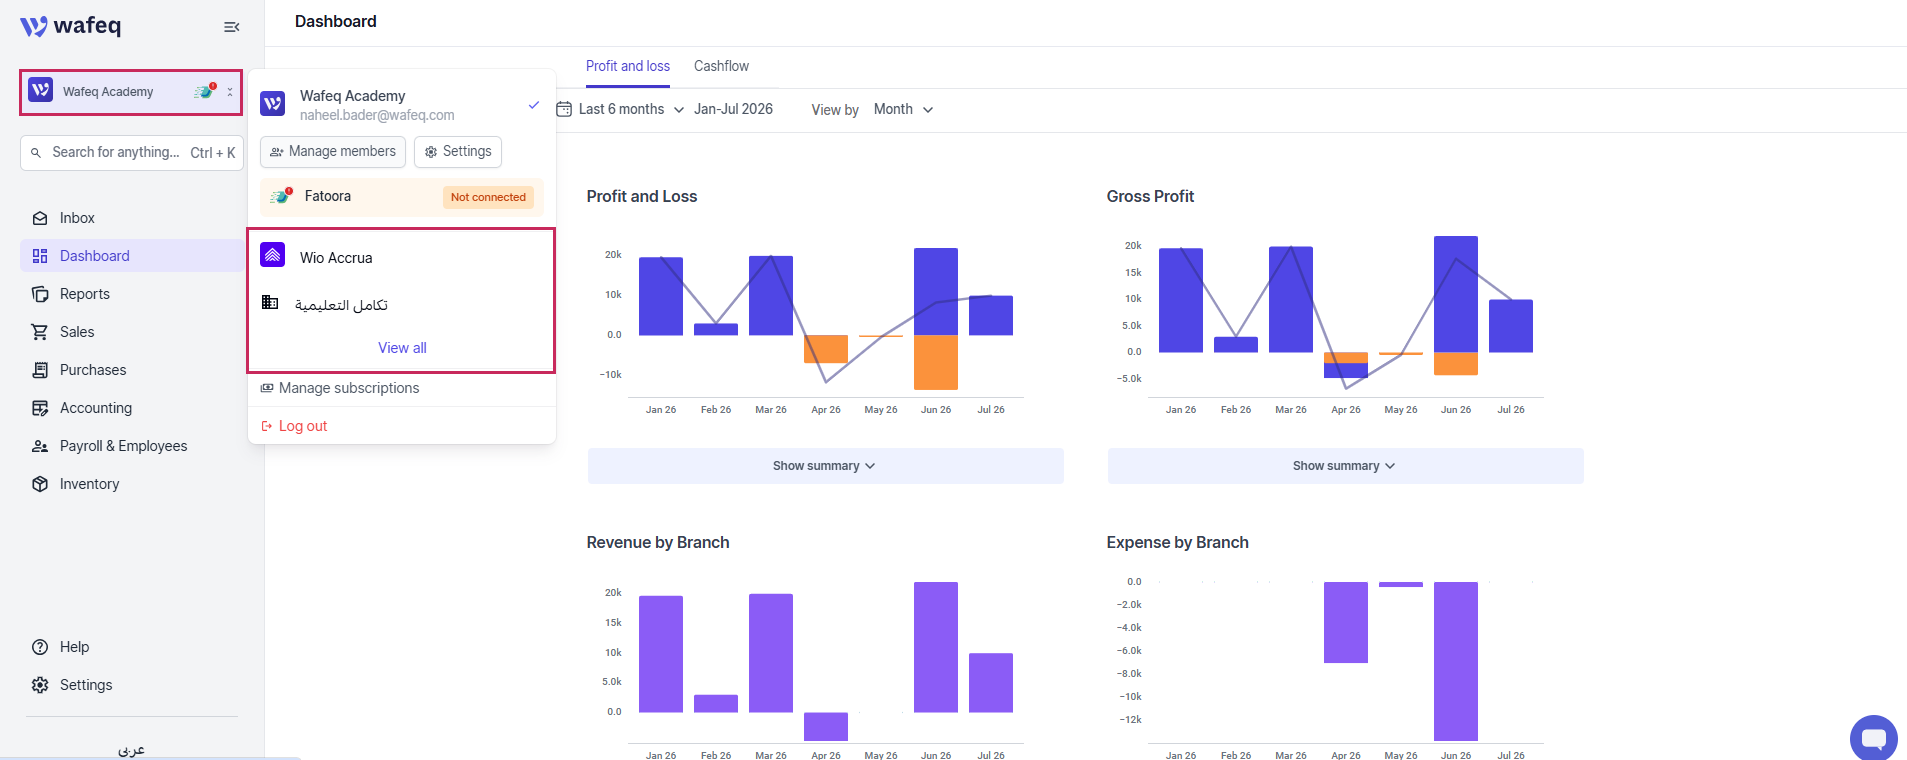Open the Settings gear in the sidebar
The image size is (1907, 760).
click(x=40, y=685)
